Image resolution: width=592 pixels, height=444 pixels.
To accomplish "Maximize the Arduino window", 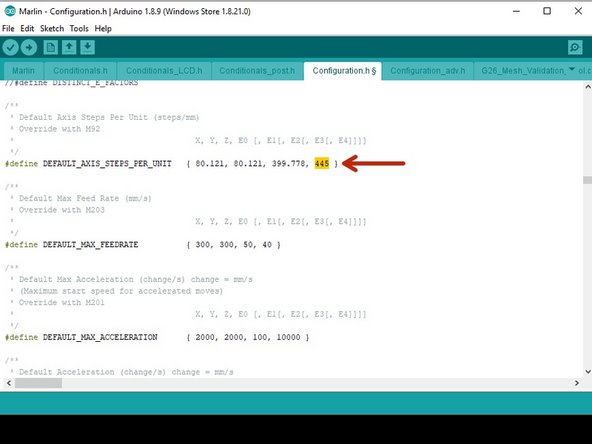I will (547, 11).
